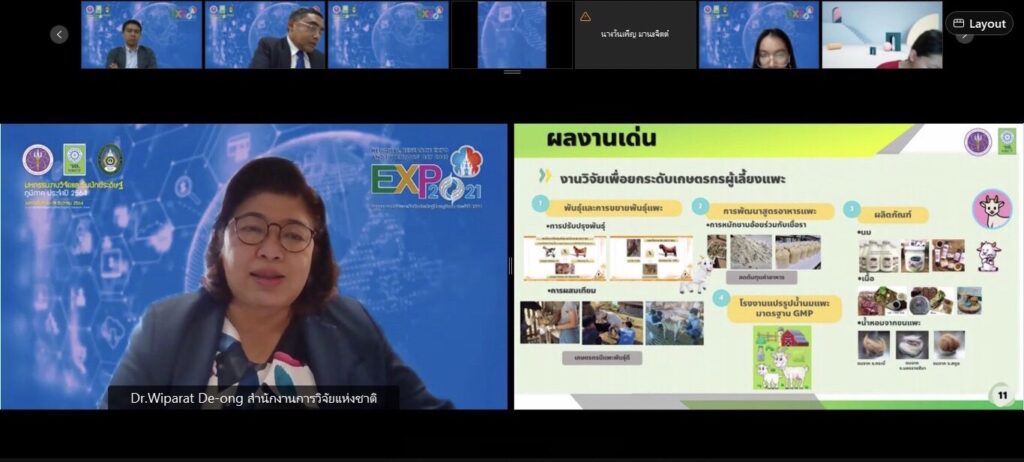Open the Layout options button

pos(978,24)
